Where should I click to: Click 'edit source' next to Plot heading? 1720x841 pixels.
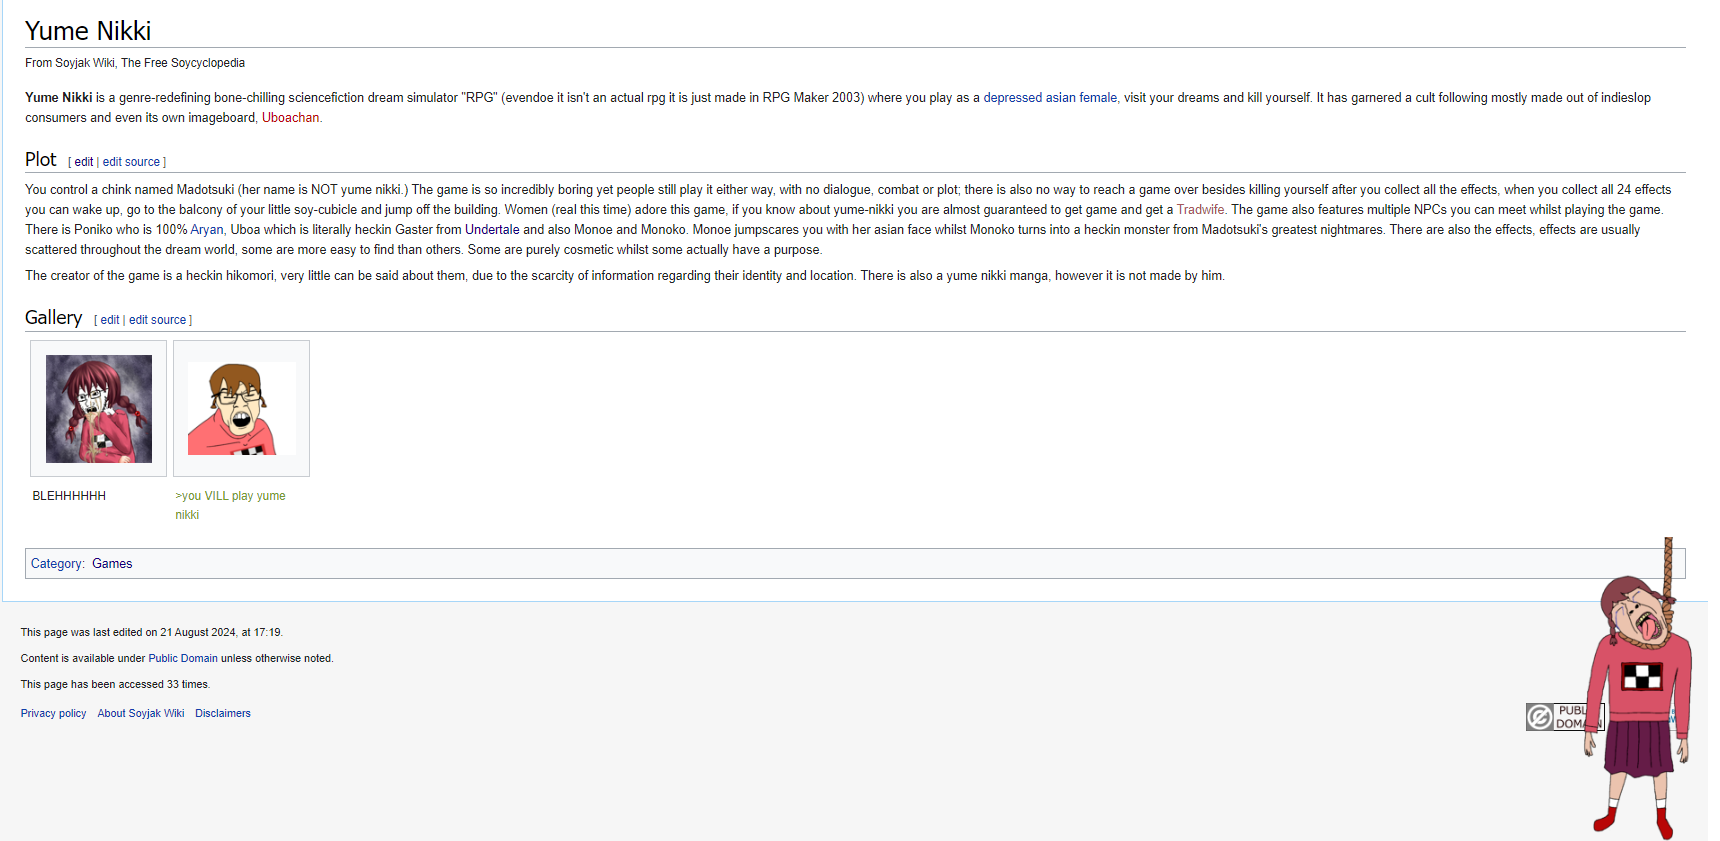[131, 162]
